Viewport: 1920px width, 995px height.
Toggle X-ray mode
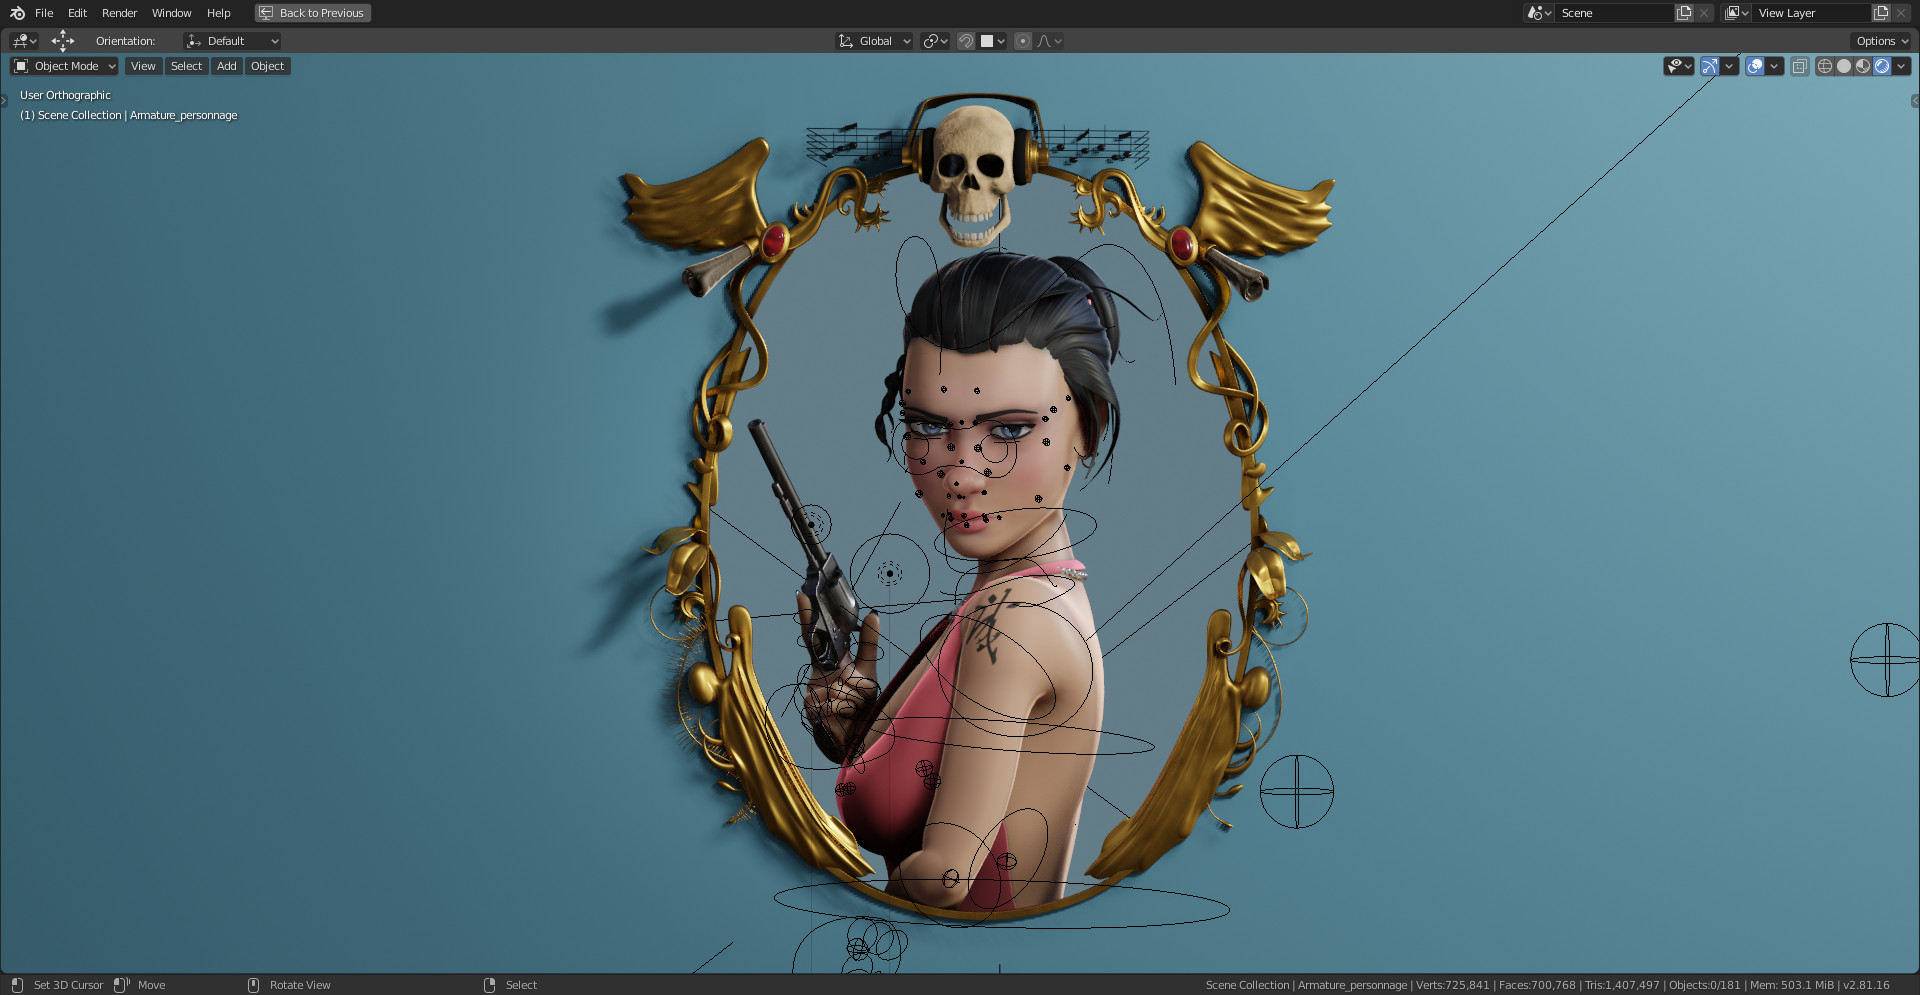(x=1800, y=66)
